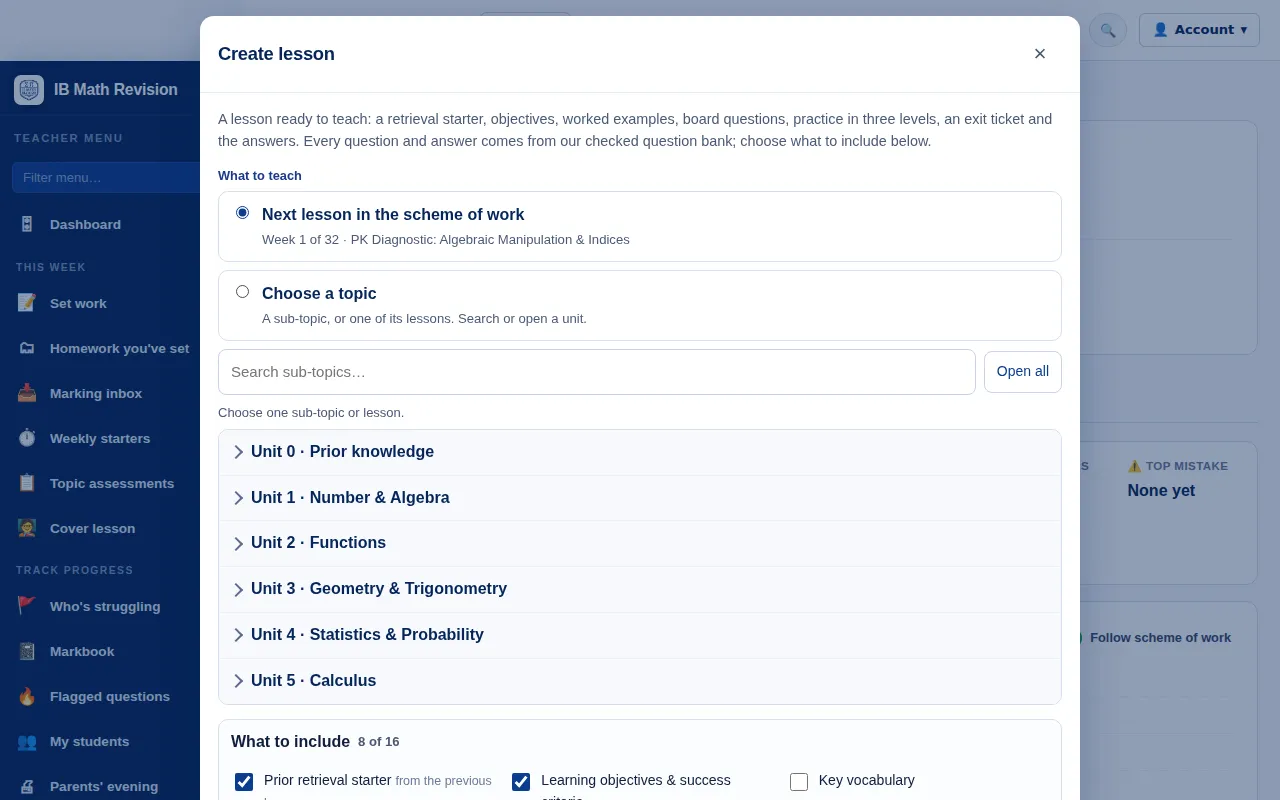Expand Unit 0 · Prior knowledge
This screenshot has height=800, width=1280.
(x=640, y=452)
